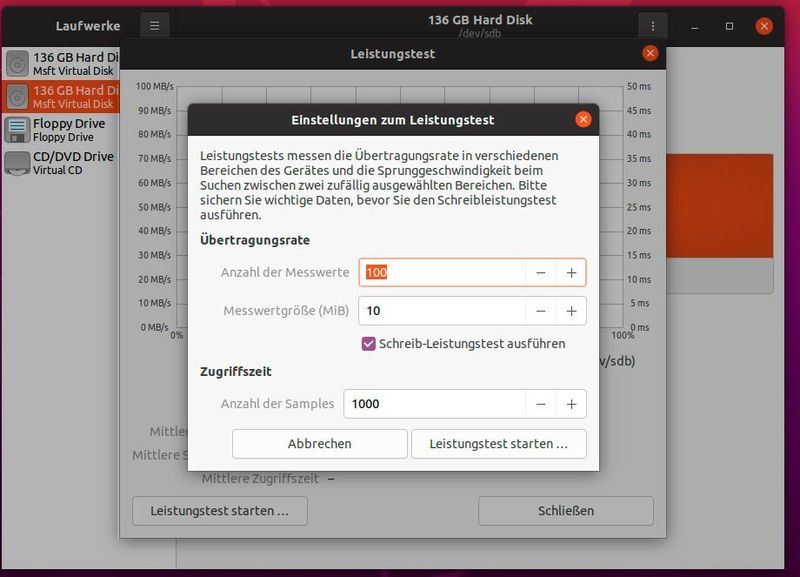The height and width of the screenshot is (577, 800).
Task: Decrease Anzahl der Messwerte with minus button
Action: click(x=541, y=271)
